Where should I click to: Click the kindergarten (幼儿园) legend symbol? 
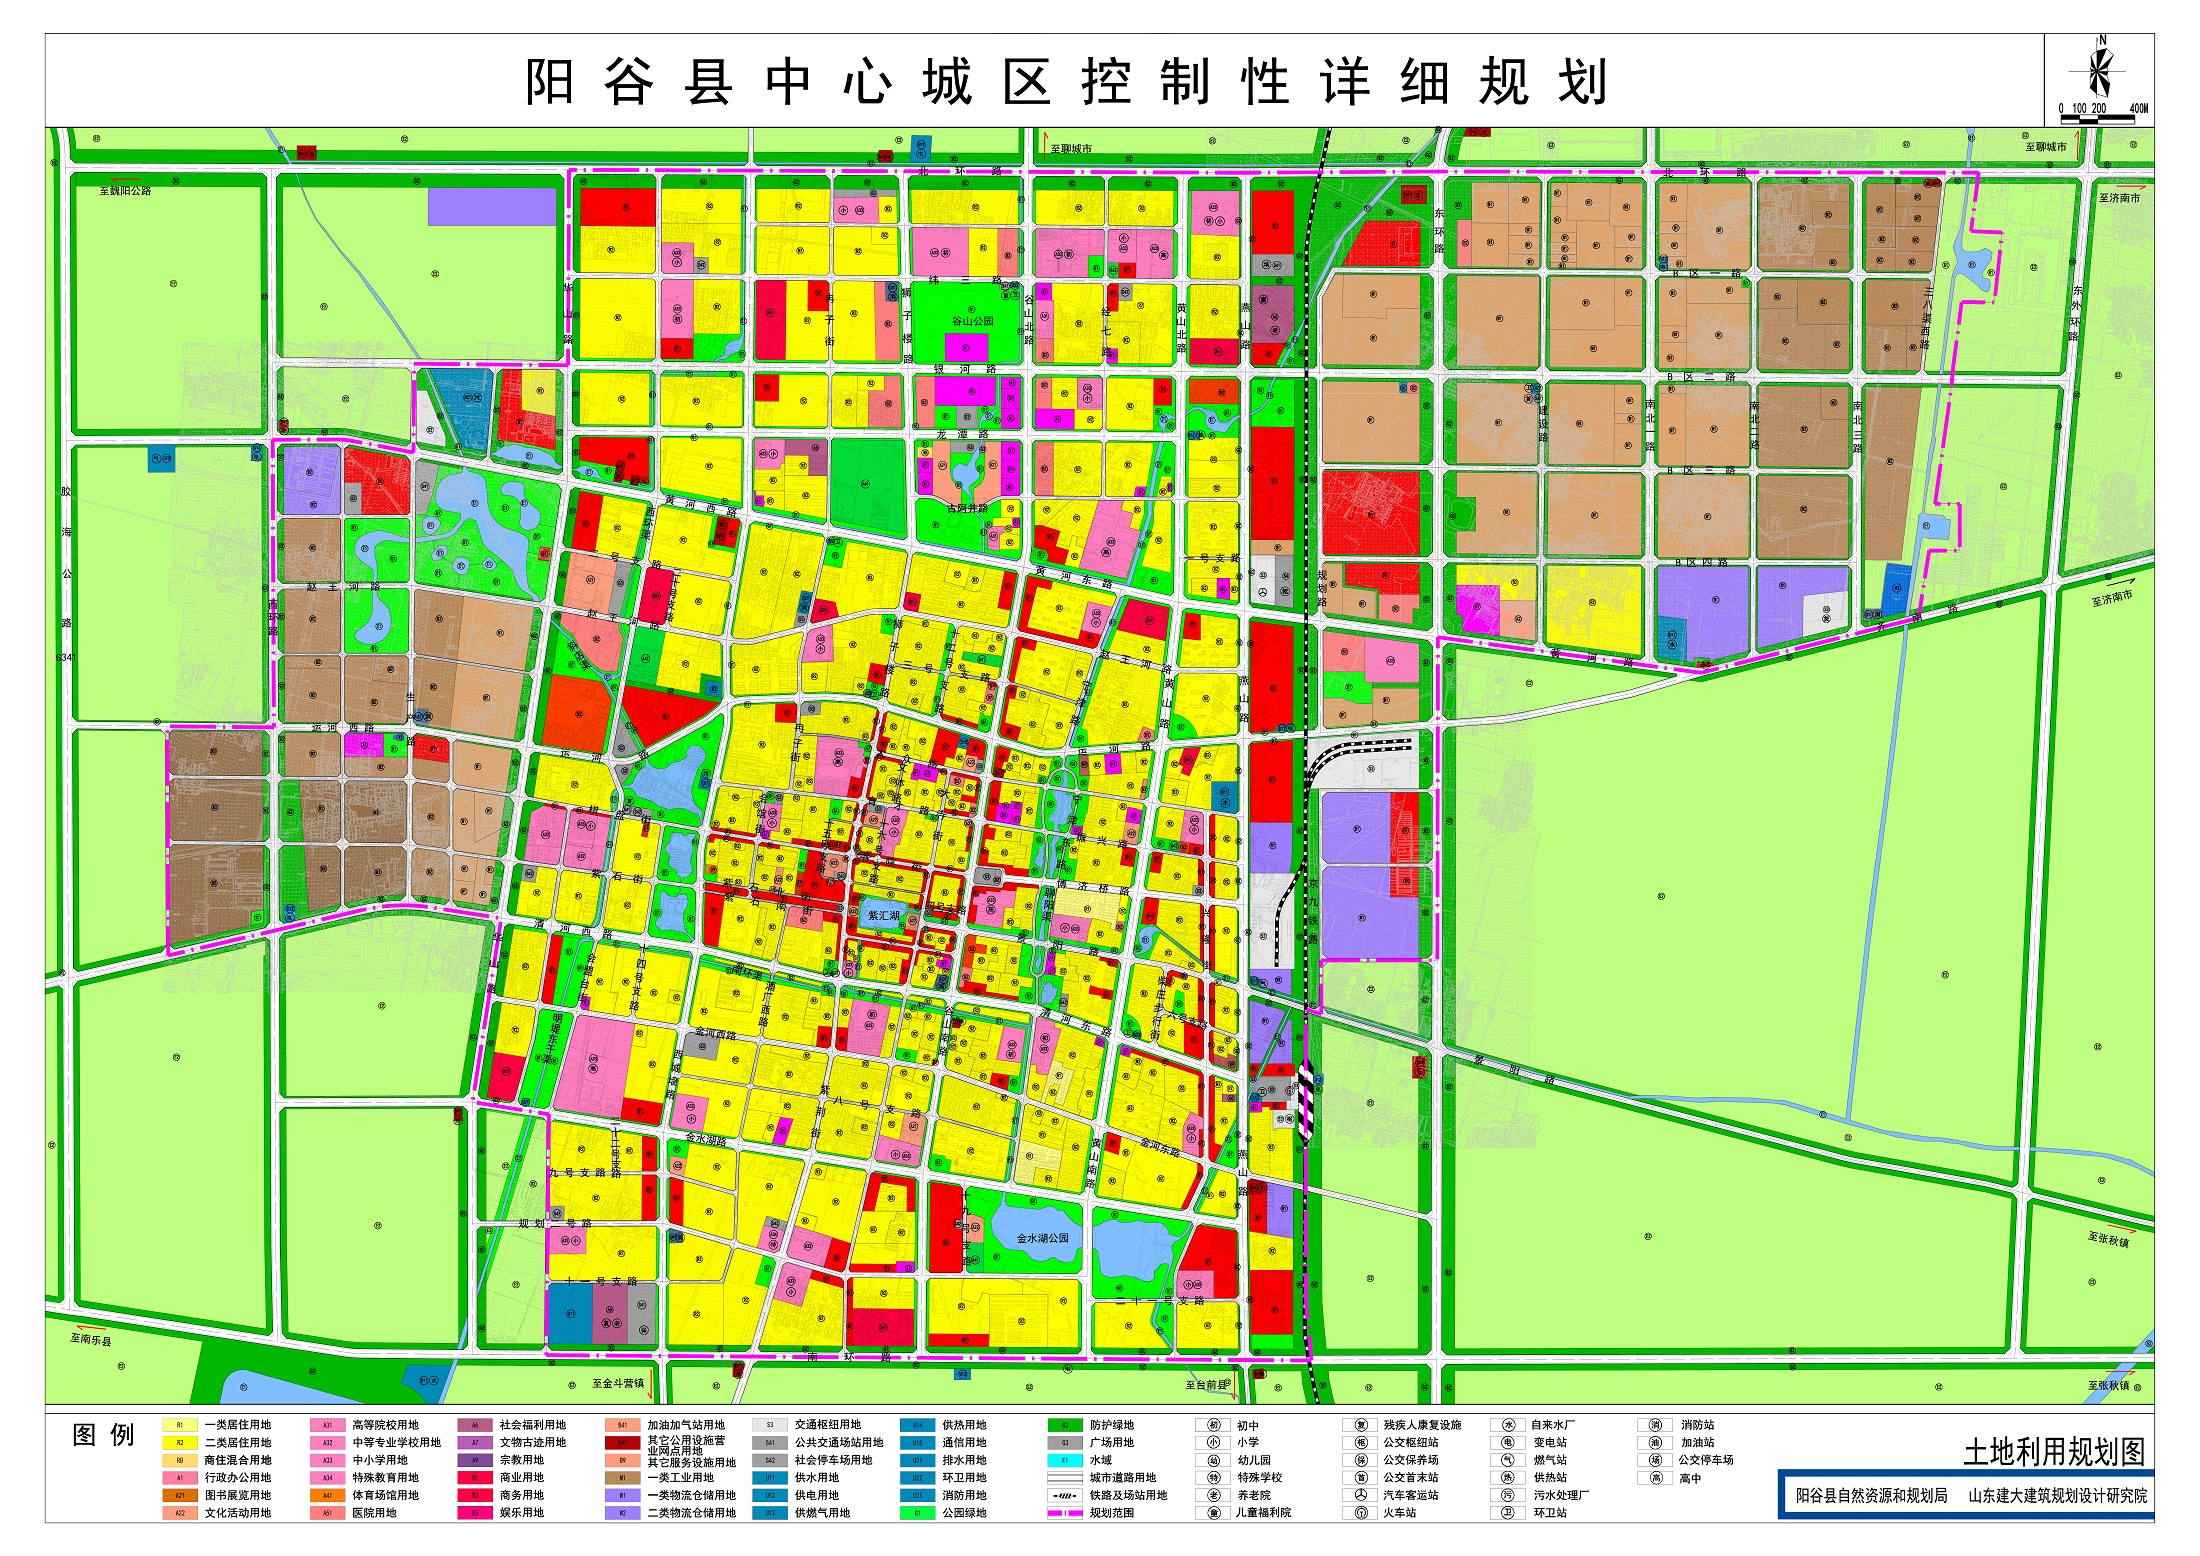pyautogui.click(x=1213, y=1460)
